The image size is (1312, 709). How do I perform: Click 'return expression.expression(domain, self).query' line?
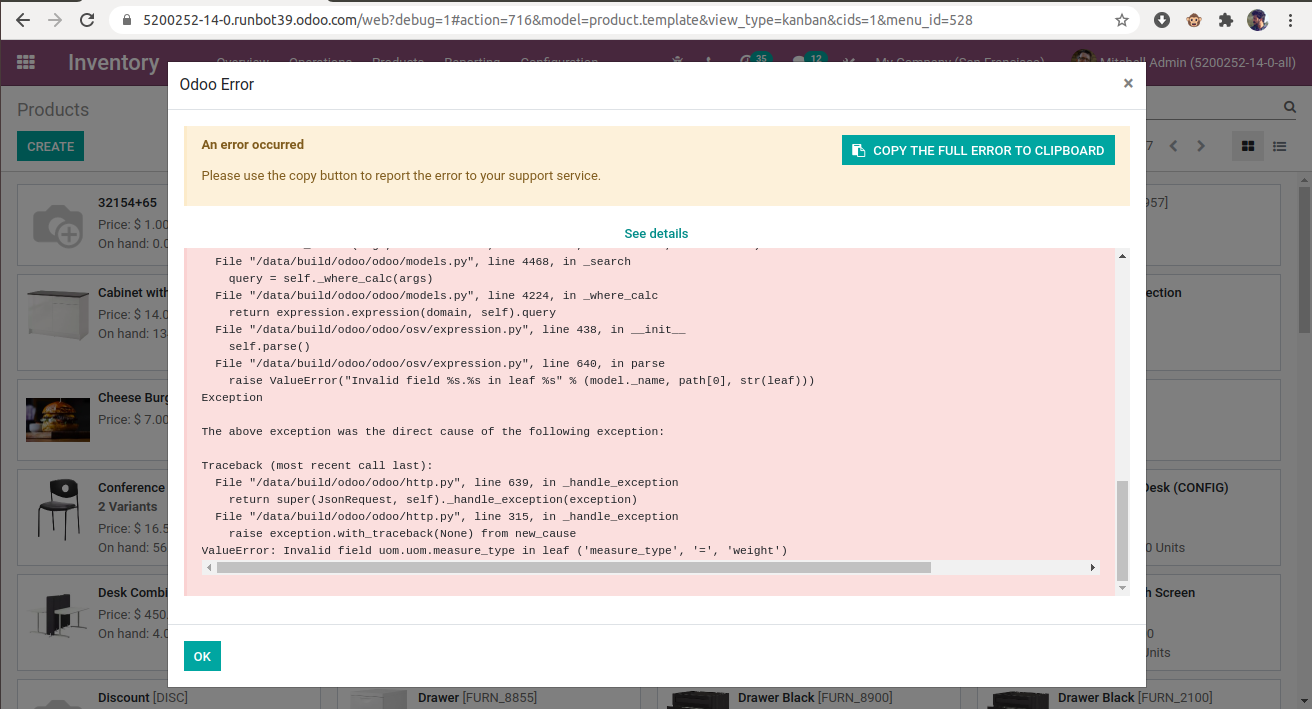(392, 313)
